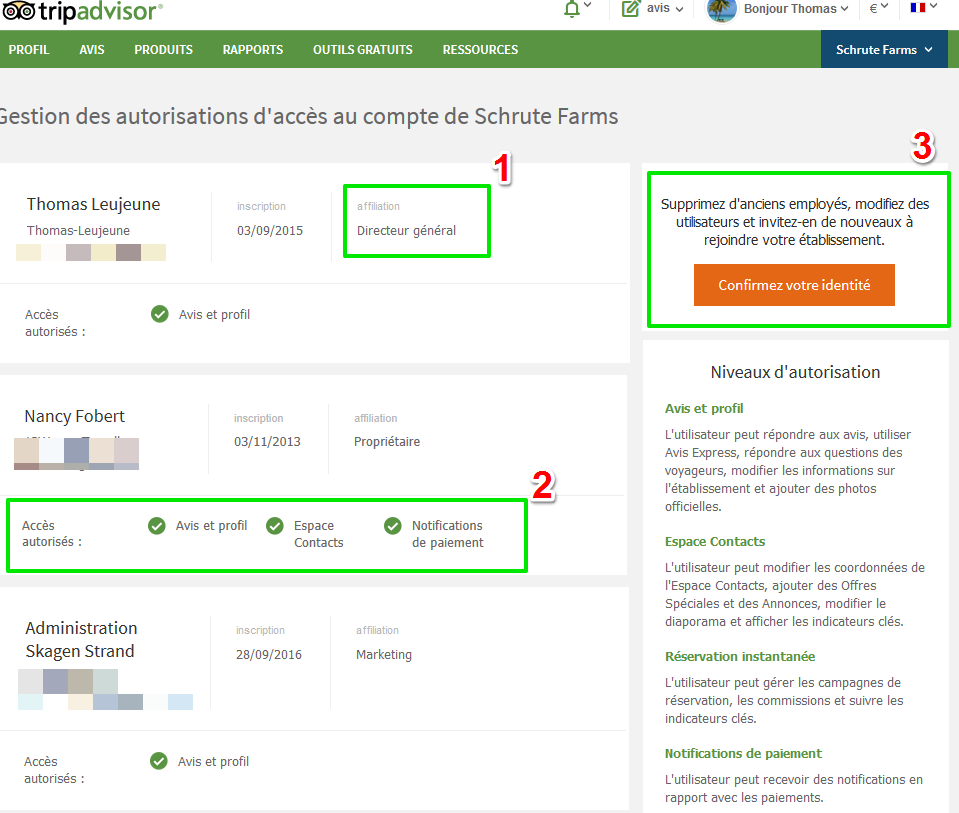Click Nancy Fobert's Espace Contacts checkmark

pyautogui.click(x=275, y=525)
